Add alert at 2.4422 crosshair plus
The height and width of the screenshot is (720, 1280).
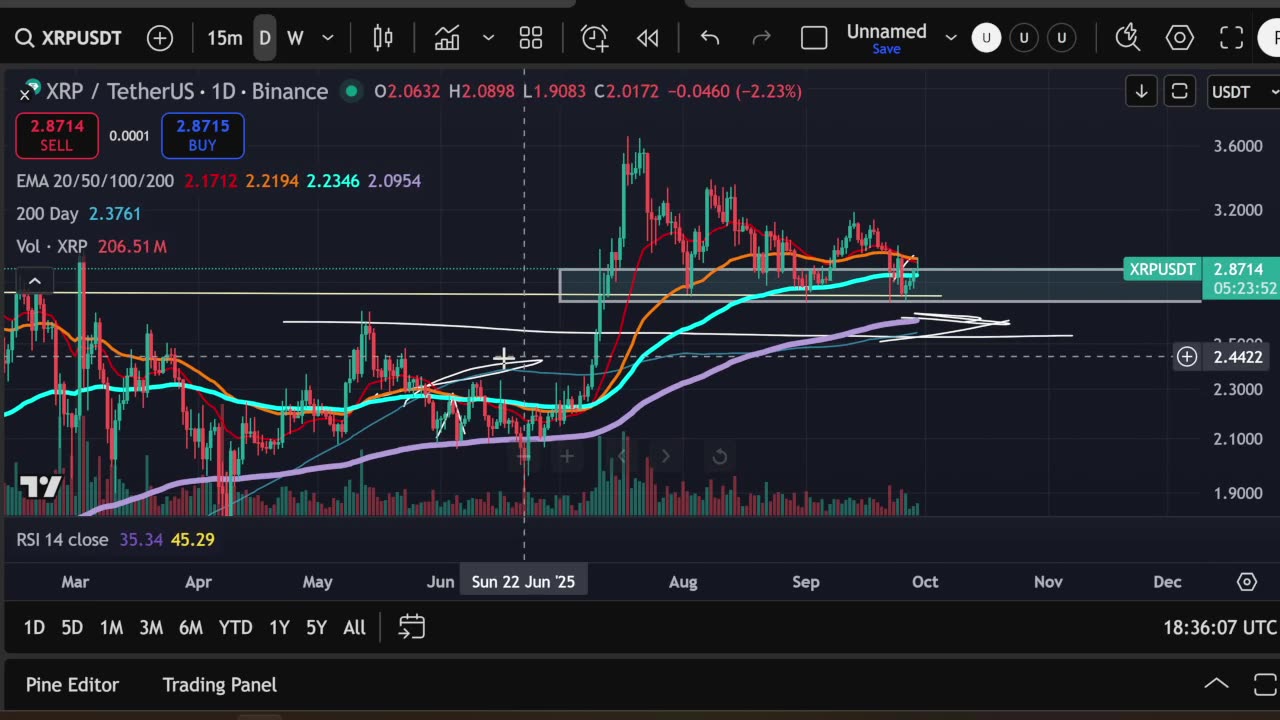coord(1187,357)
